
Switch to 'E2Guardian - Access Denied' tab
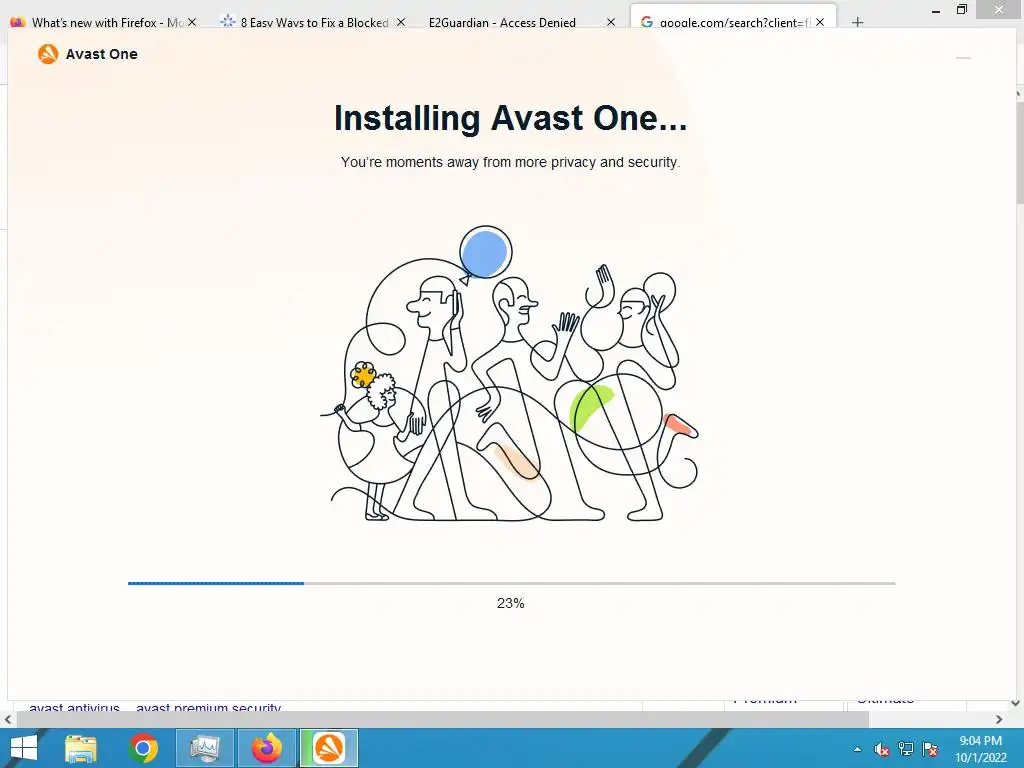[502, 22]
